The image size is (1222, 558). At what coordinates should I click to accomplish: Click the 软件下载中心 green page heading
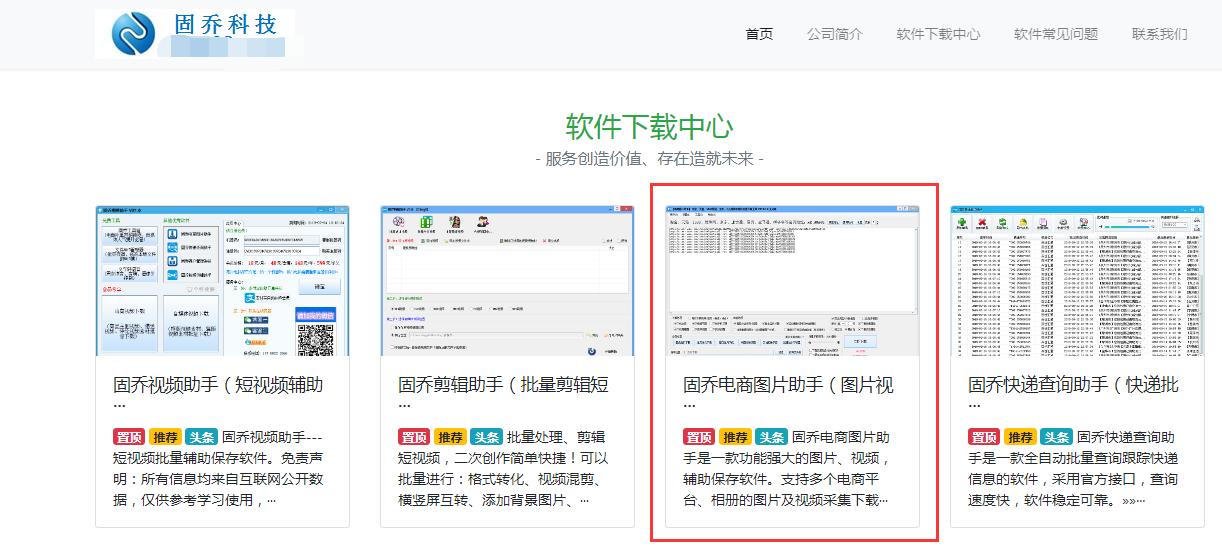[x=650, y=127]
